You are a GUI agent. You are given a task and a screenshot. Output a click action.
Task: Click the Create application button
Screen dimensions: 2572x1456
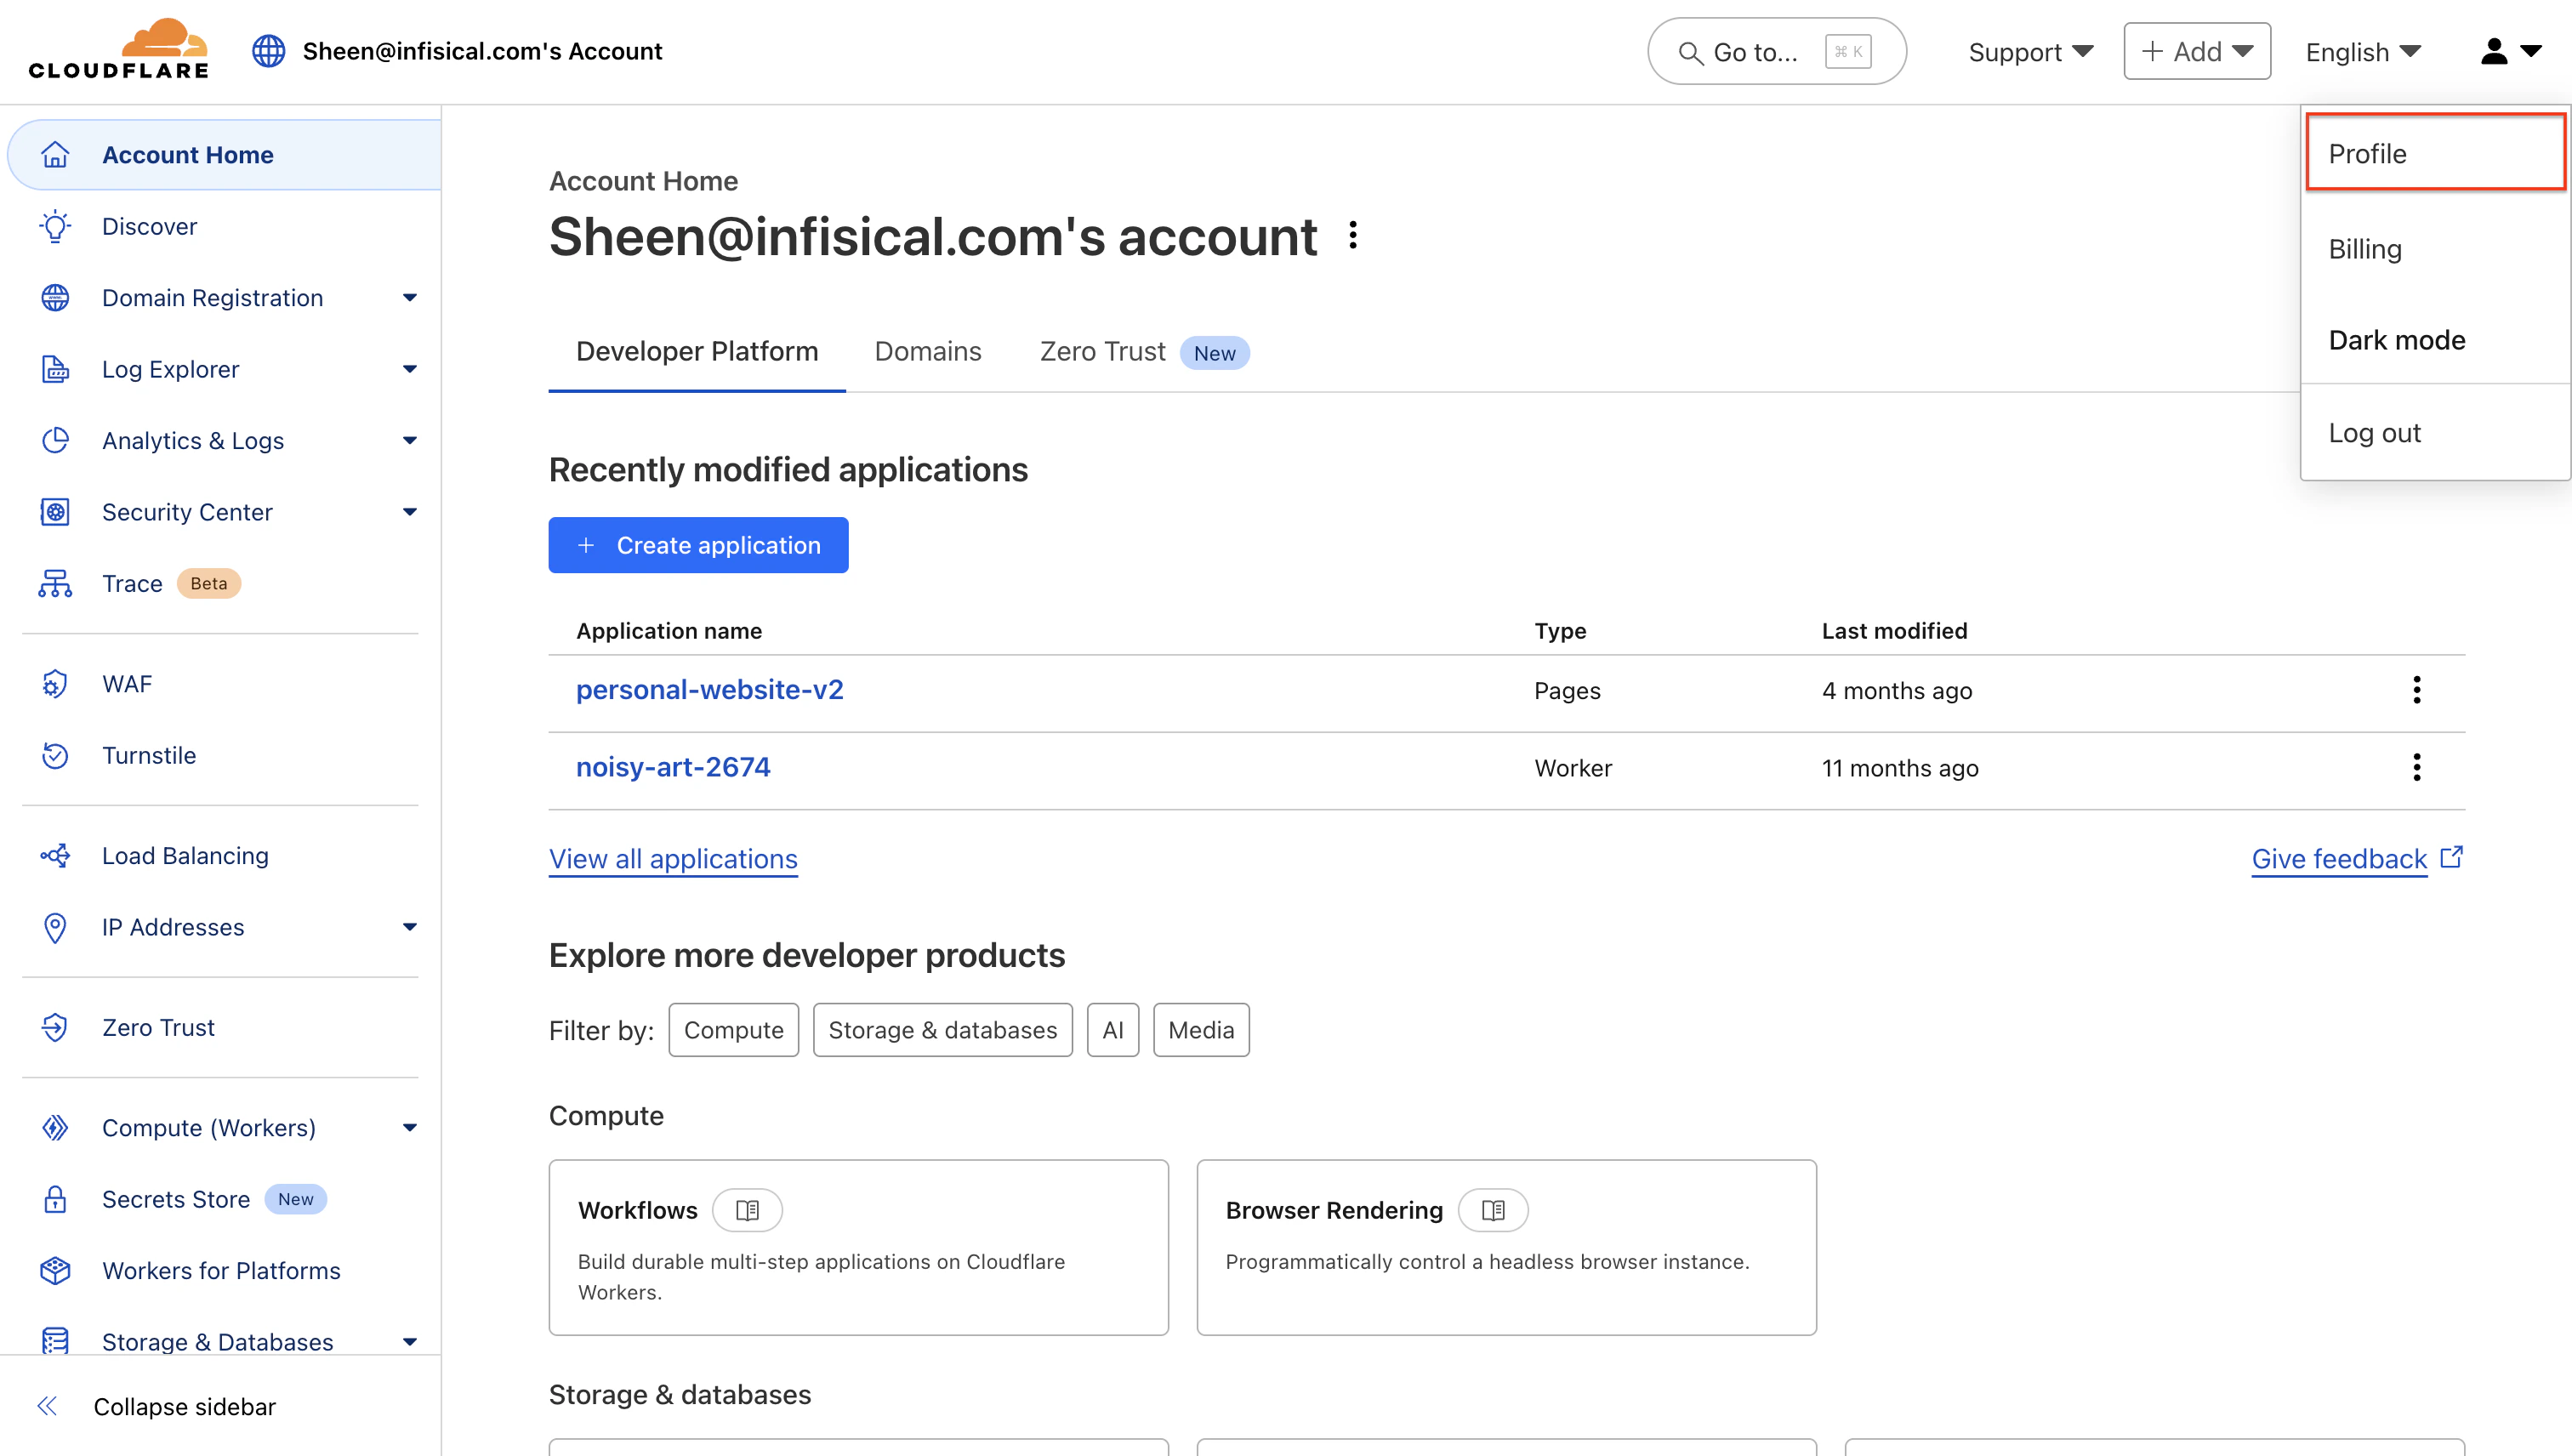coord(698,545)
